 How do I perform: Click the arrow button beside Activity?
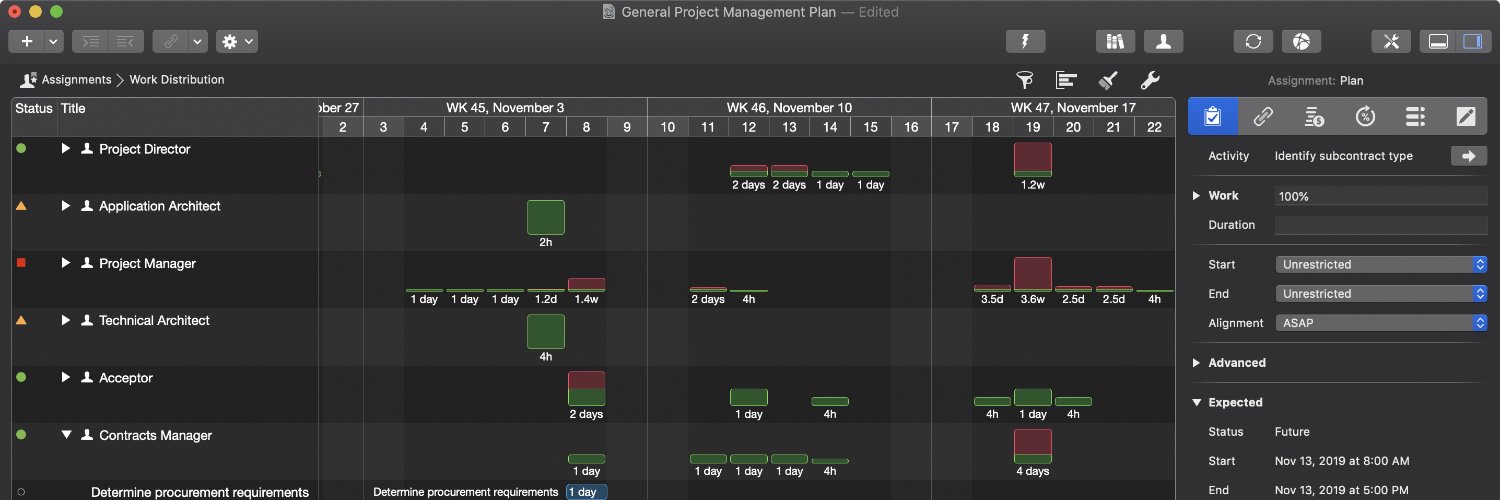(x=1469, y=156)
